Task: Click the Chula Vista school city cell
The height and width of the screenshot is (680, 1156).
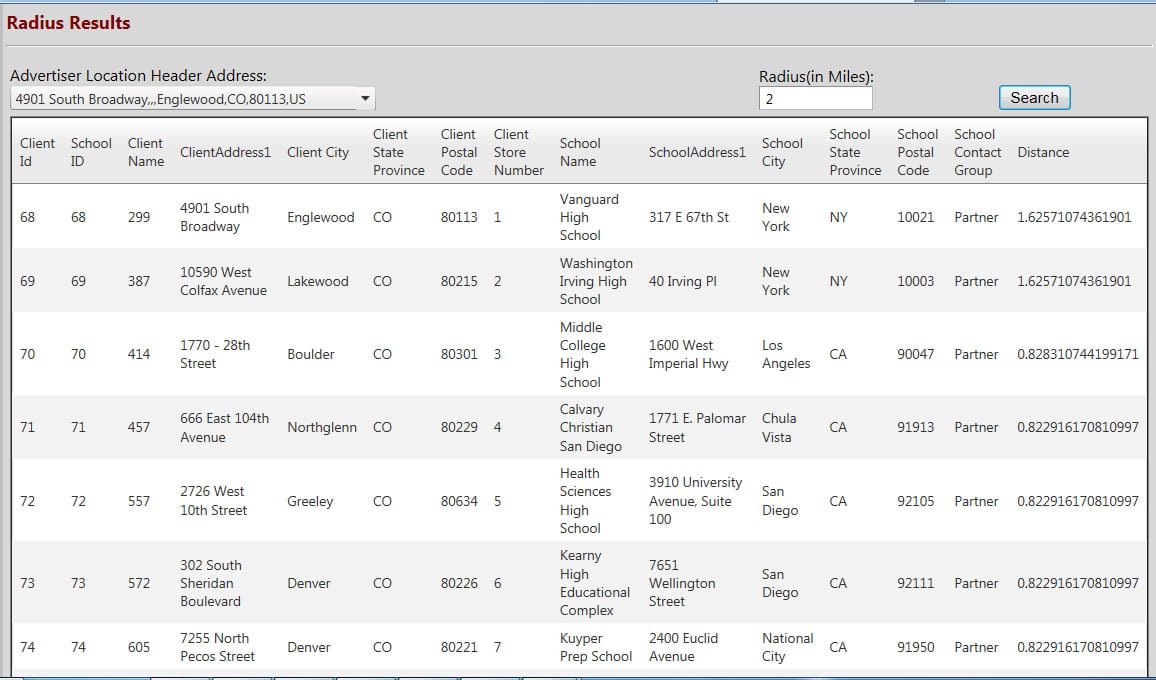Action: point(779,427)
